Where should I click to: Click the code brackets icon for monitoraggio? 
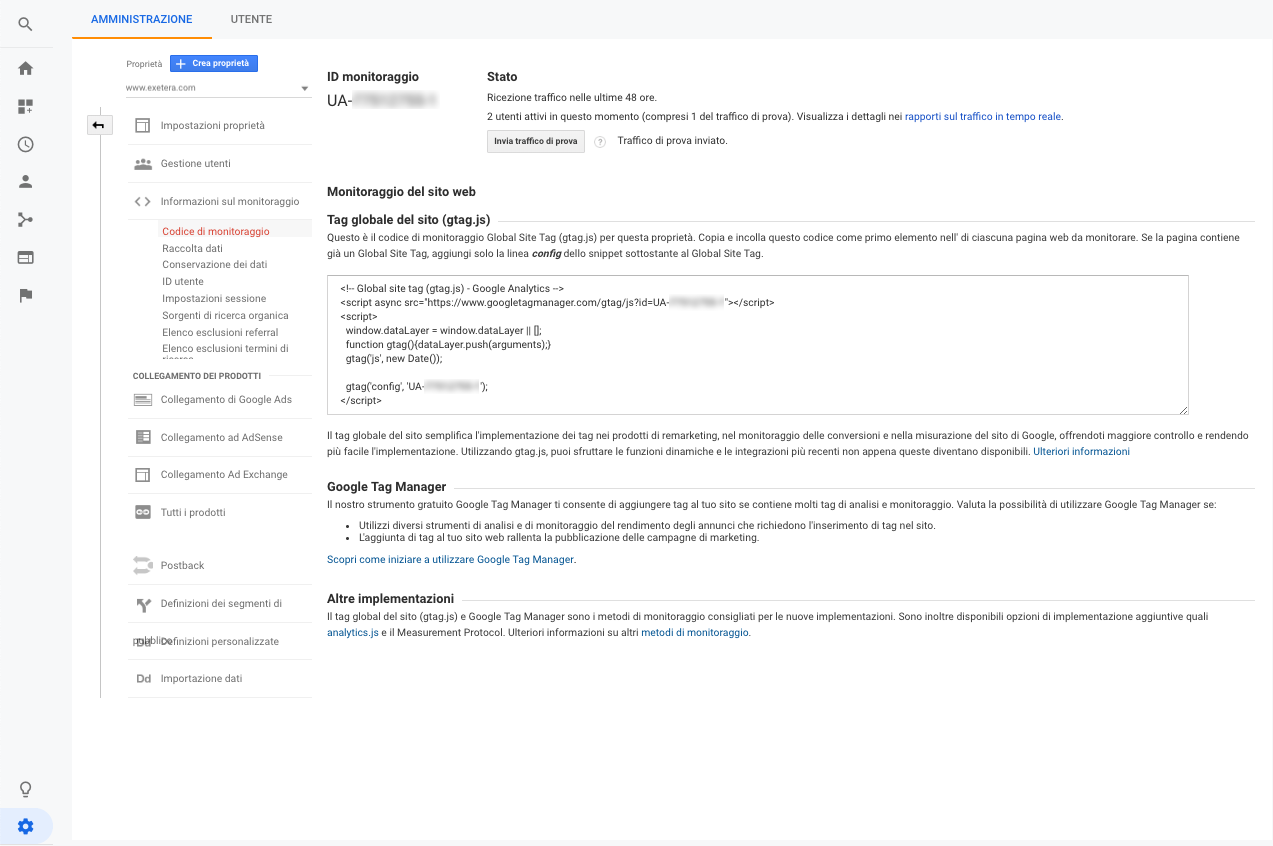tap(142, 201)
